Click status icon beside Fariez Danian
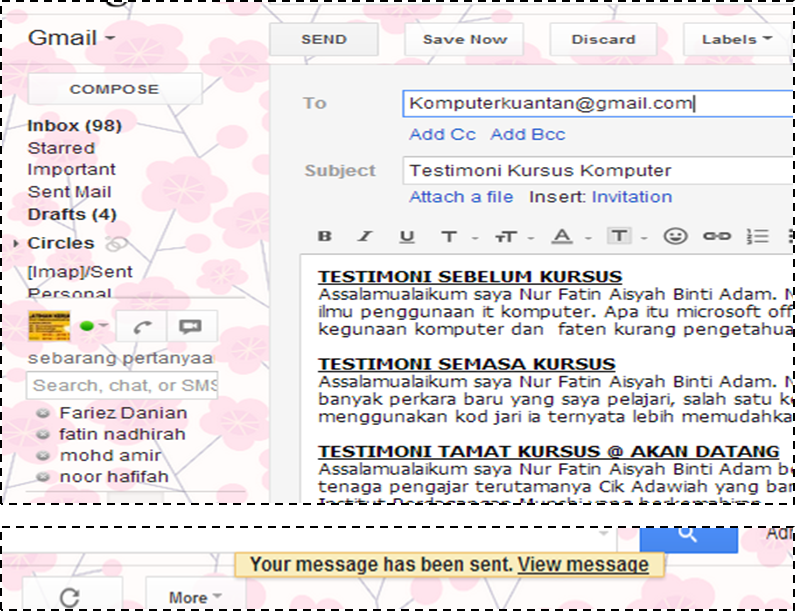 [x=44, y=413]
